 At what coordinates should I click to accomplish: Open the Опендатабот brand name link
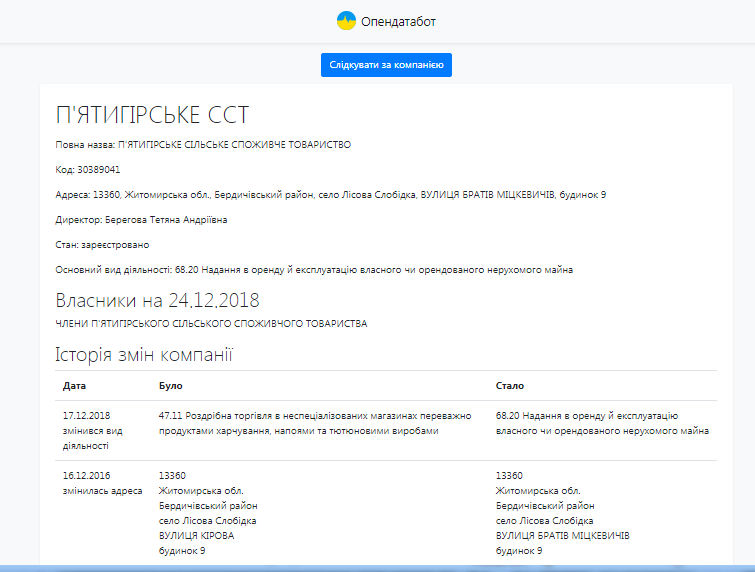click(x=399, y=21)
